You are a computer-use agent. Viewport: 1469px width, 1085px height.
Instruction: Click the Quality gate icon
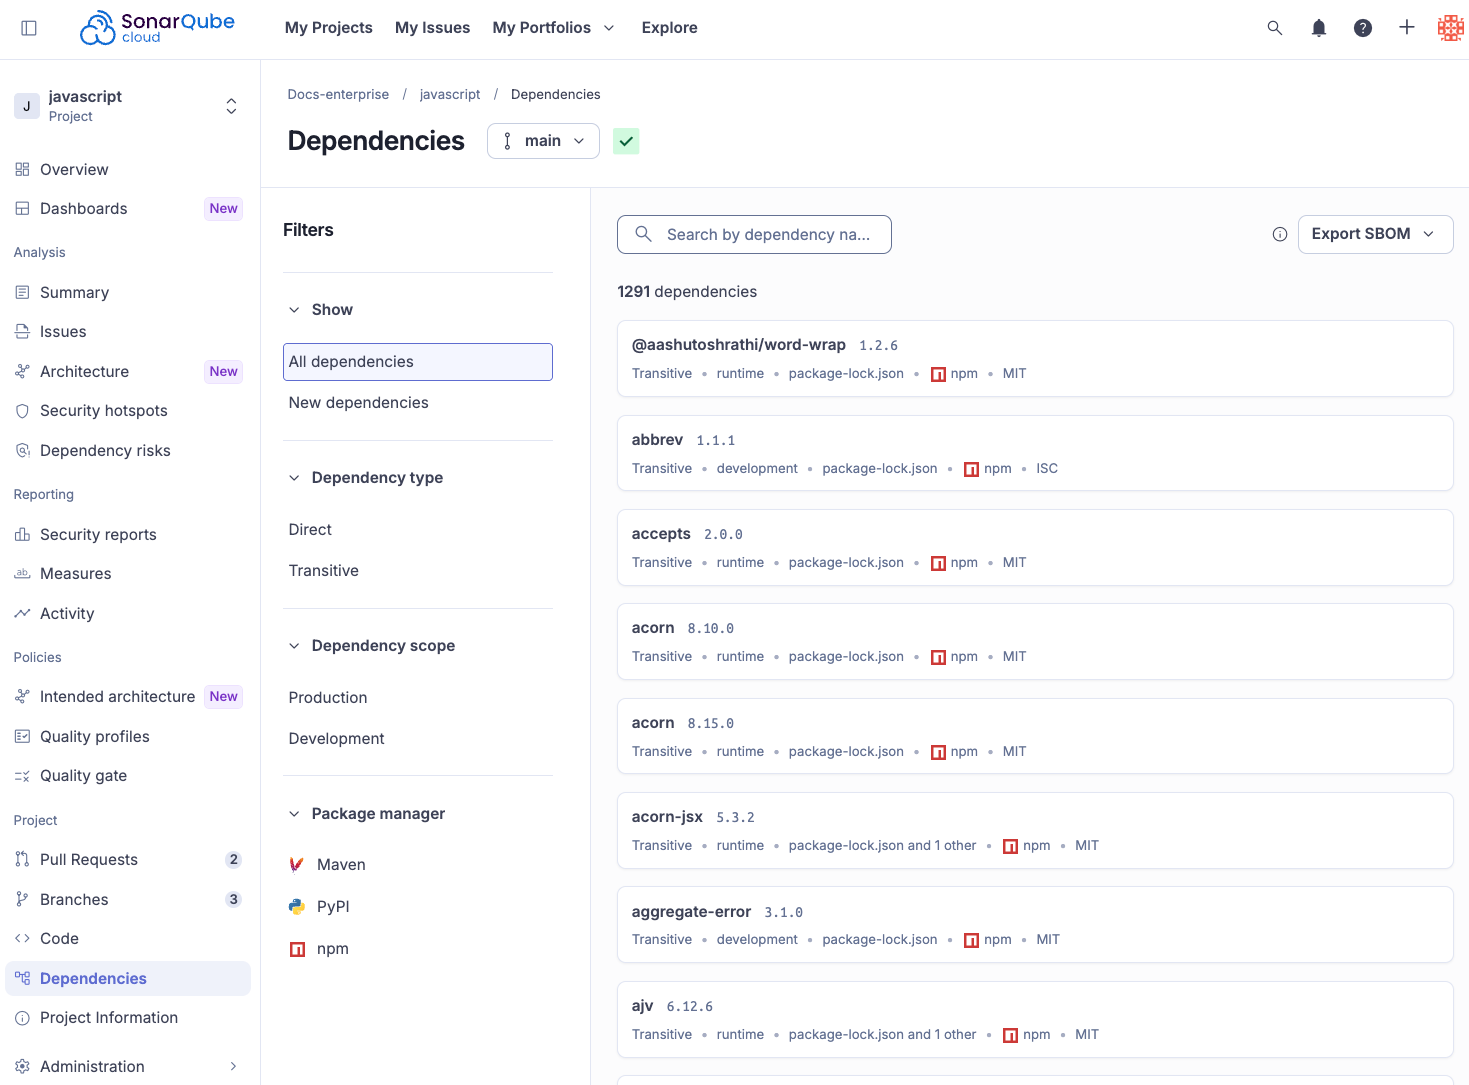[x=22, y=776]
